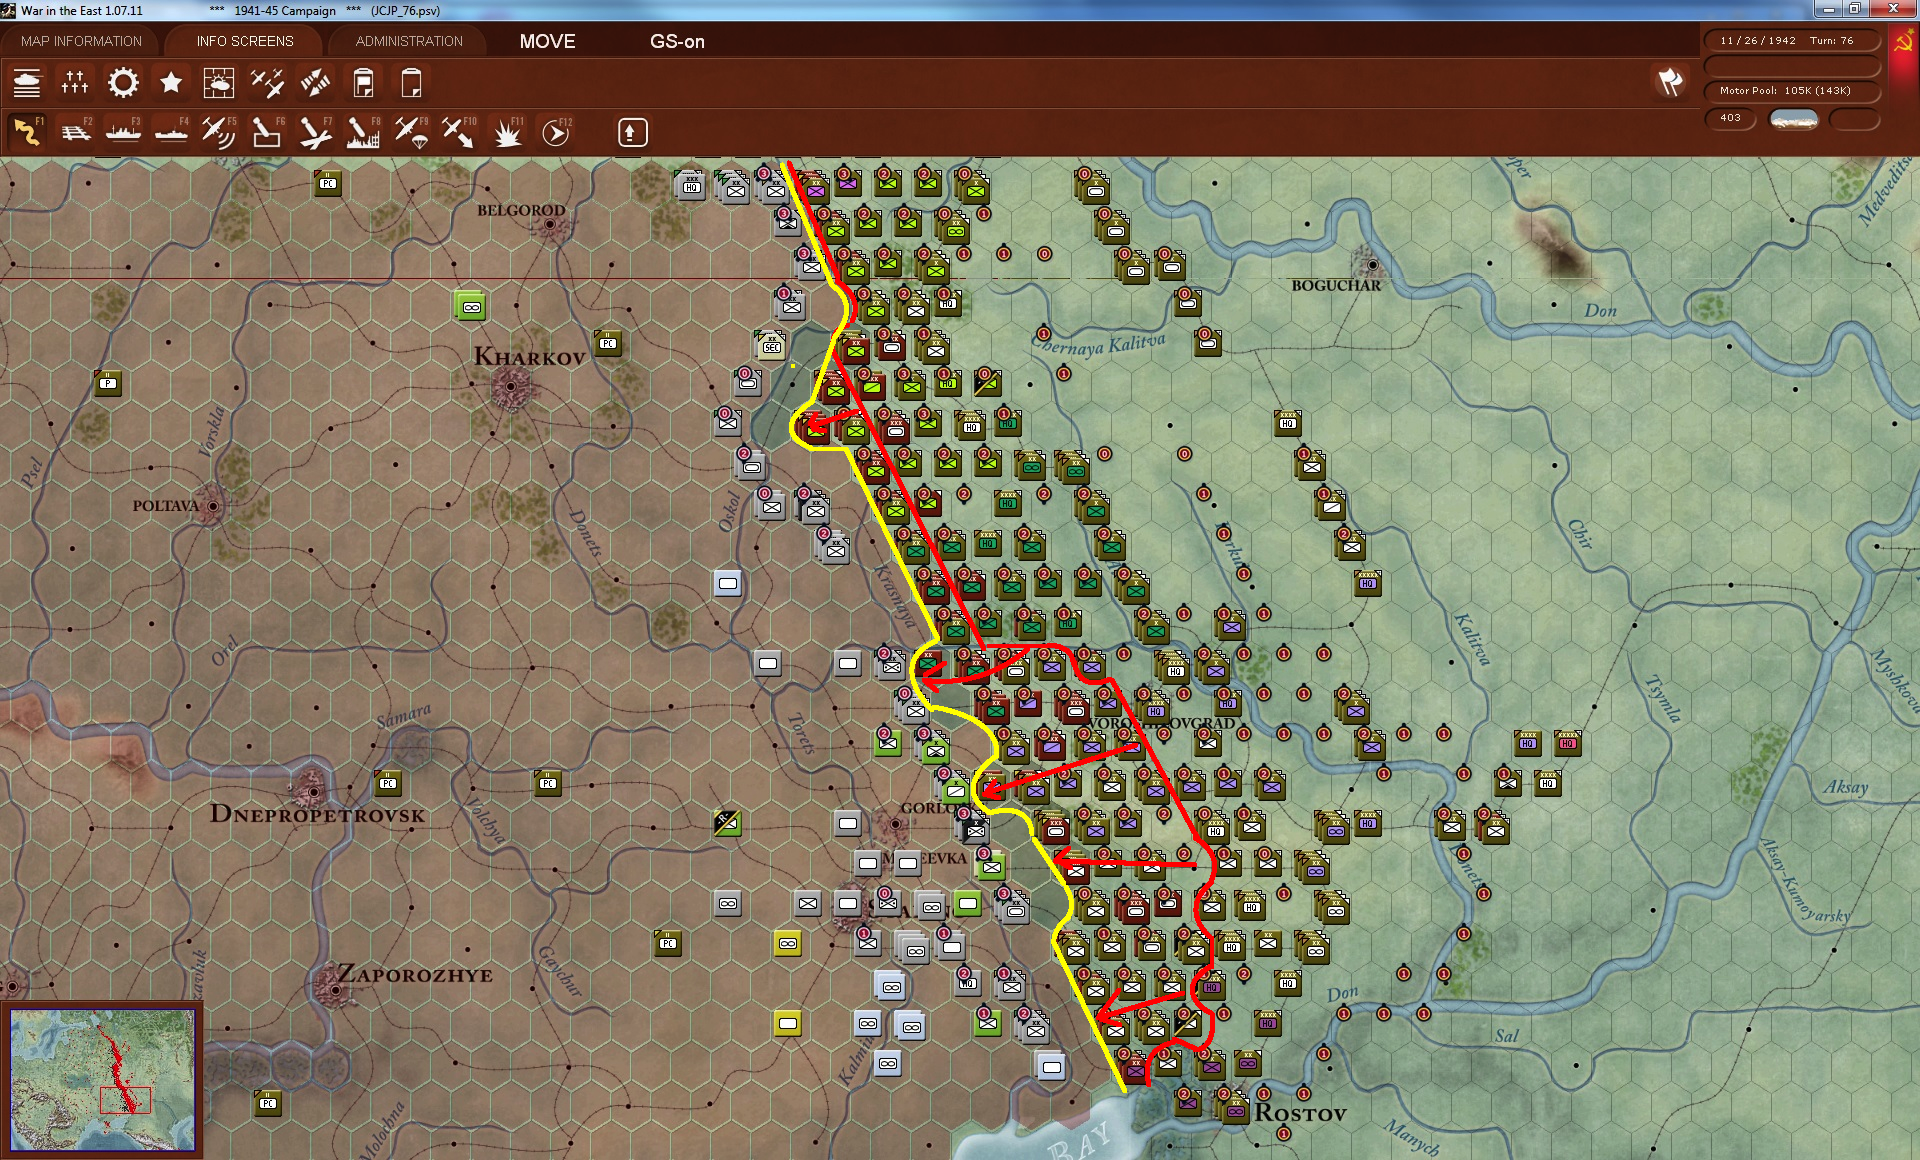Open the Air Doctrine planes icon

click(x=266, y=83)
